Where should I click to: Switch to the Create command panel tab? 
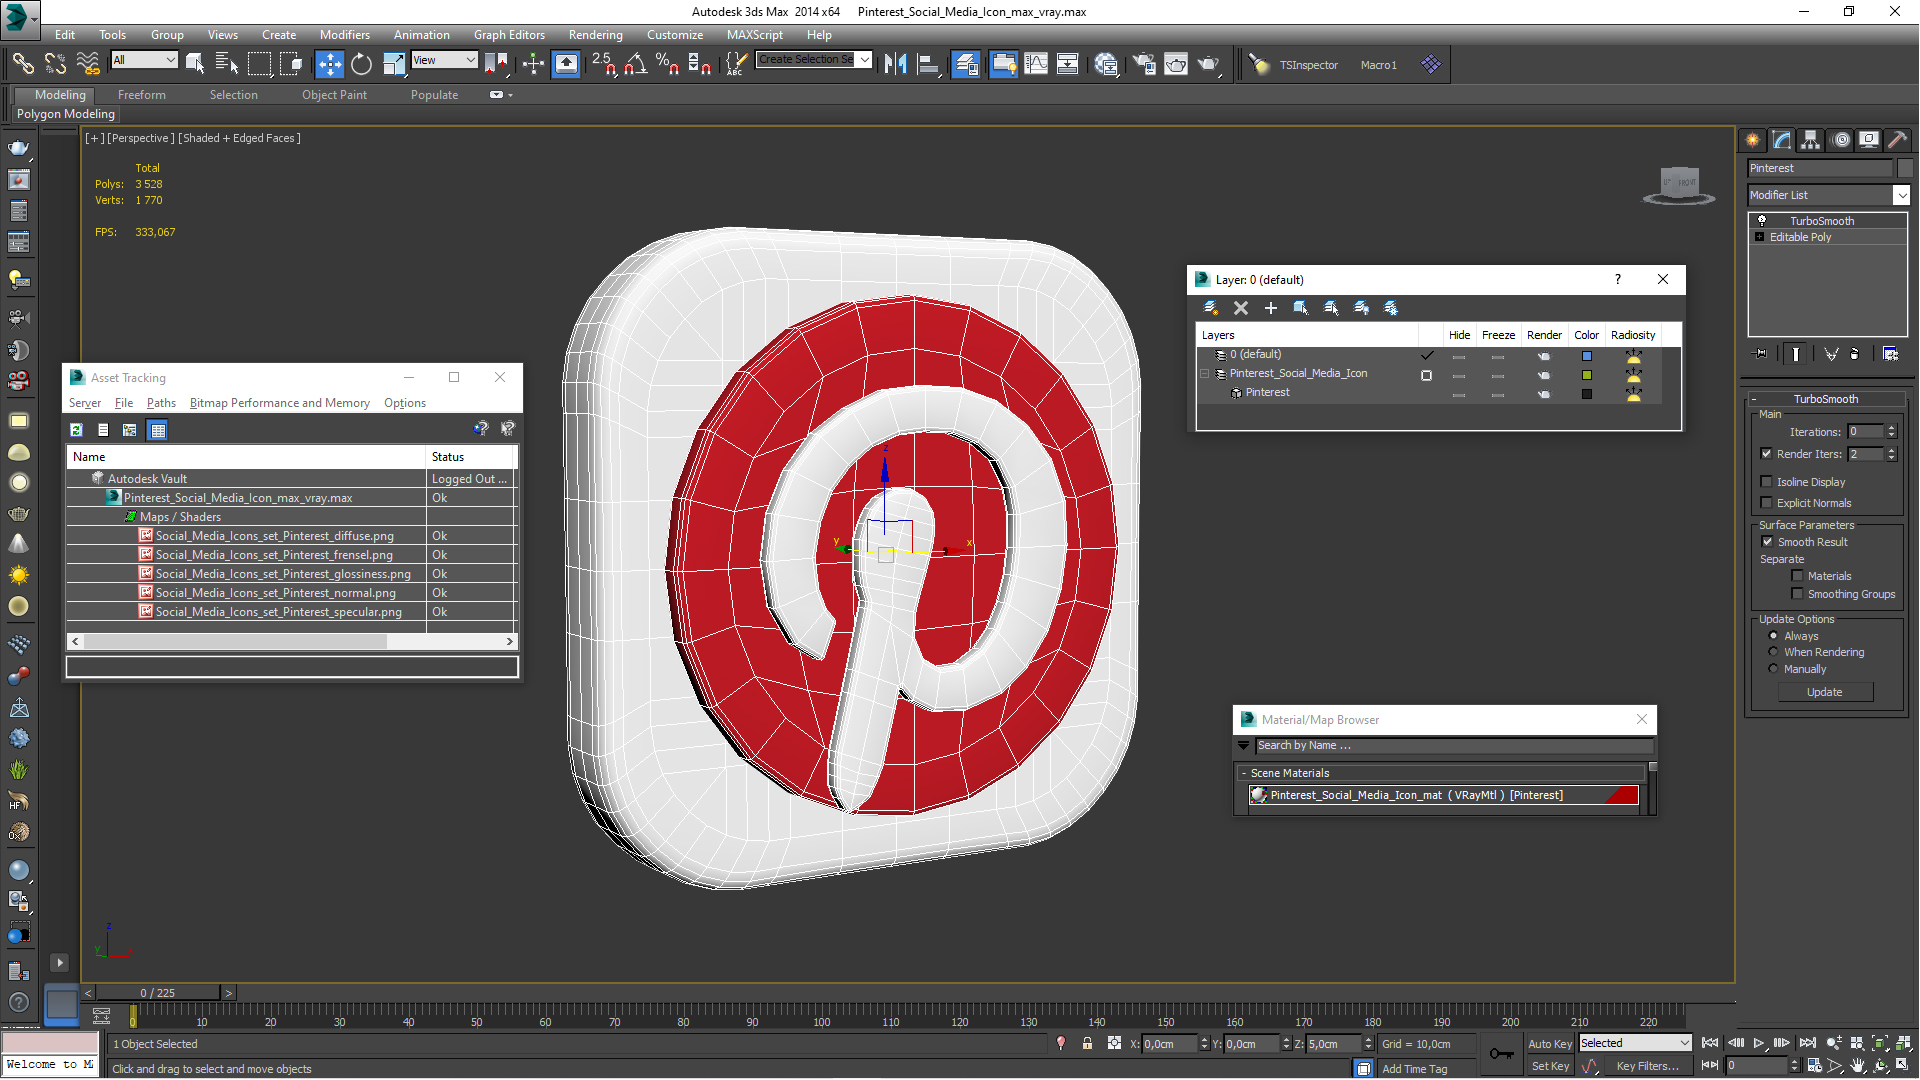[x=1753, y=140]
